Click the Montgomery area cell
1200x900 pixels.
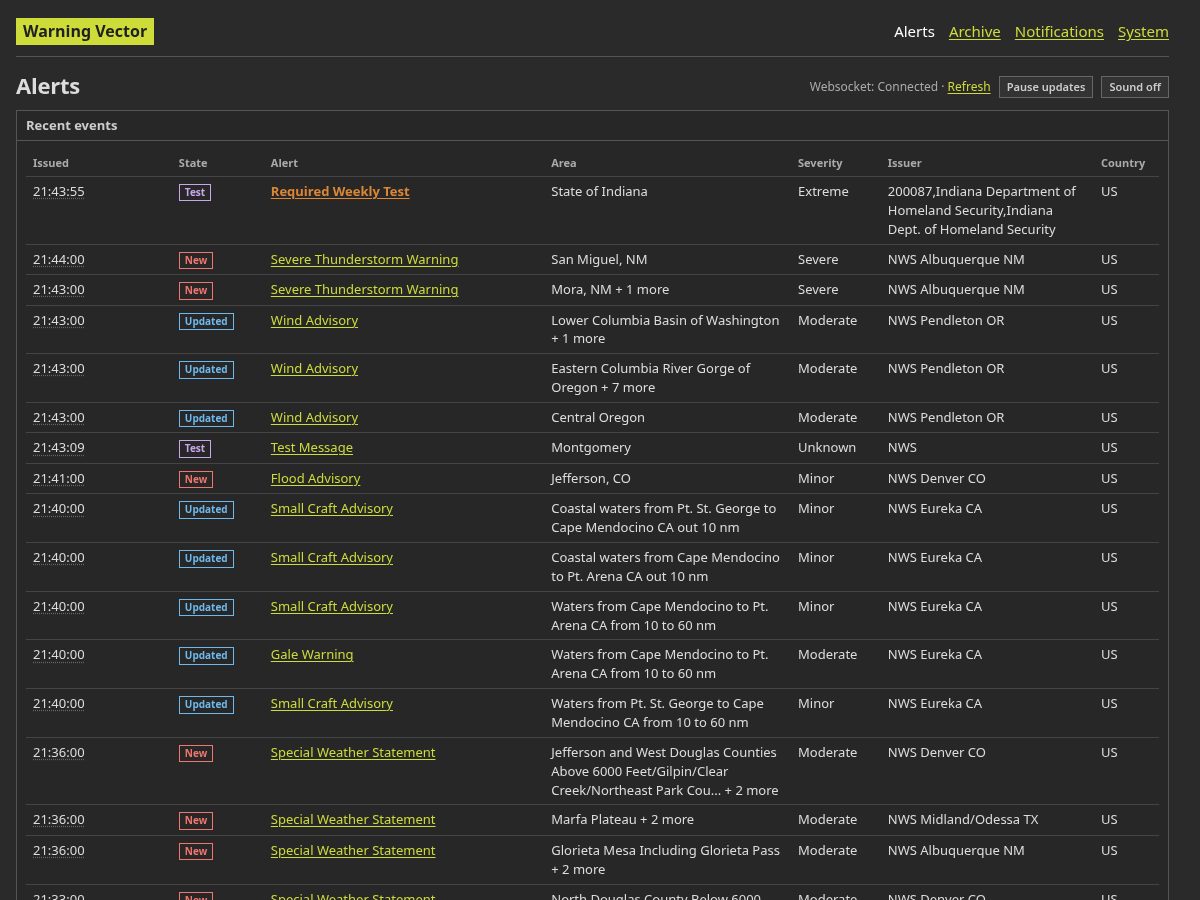[591, 448]
